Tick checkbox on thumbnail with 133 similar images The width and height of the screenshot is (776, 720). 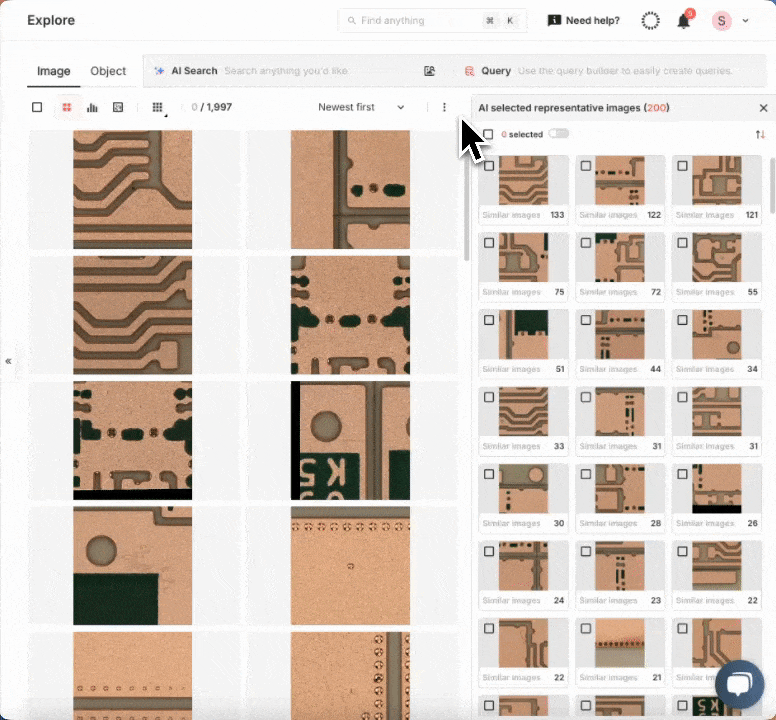[489, 166]
